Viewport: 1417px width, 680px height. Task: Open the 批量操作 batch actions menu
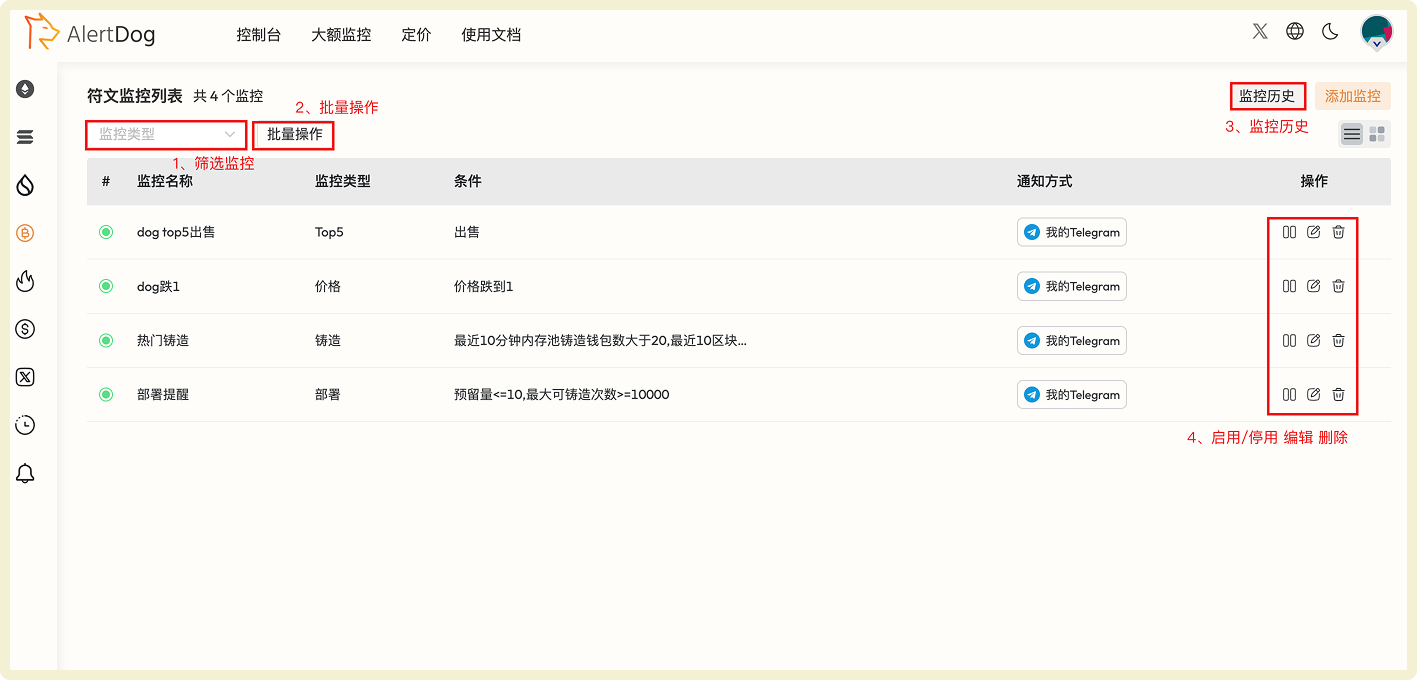293,134
